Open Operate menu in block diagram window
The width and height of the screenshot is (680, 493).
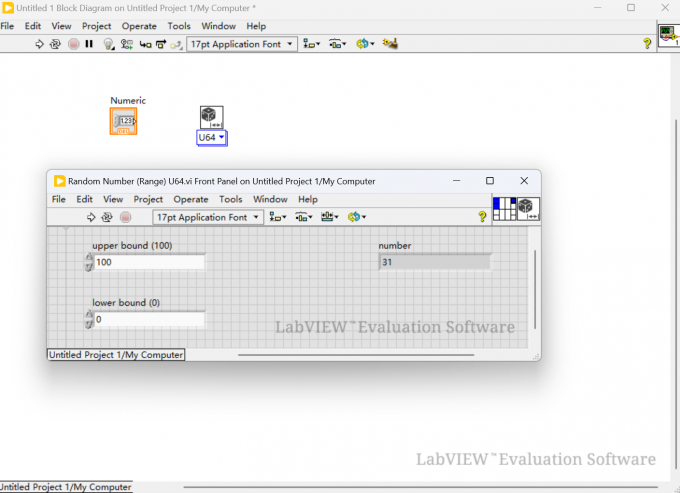pos(139,26)
